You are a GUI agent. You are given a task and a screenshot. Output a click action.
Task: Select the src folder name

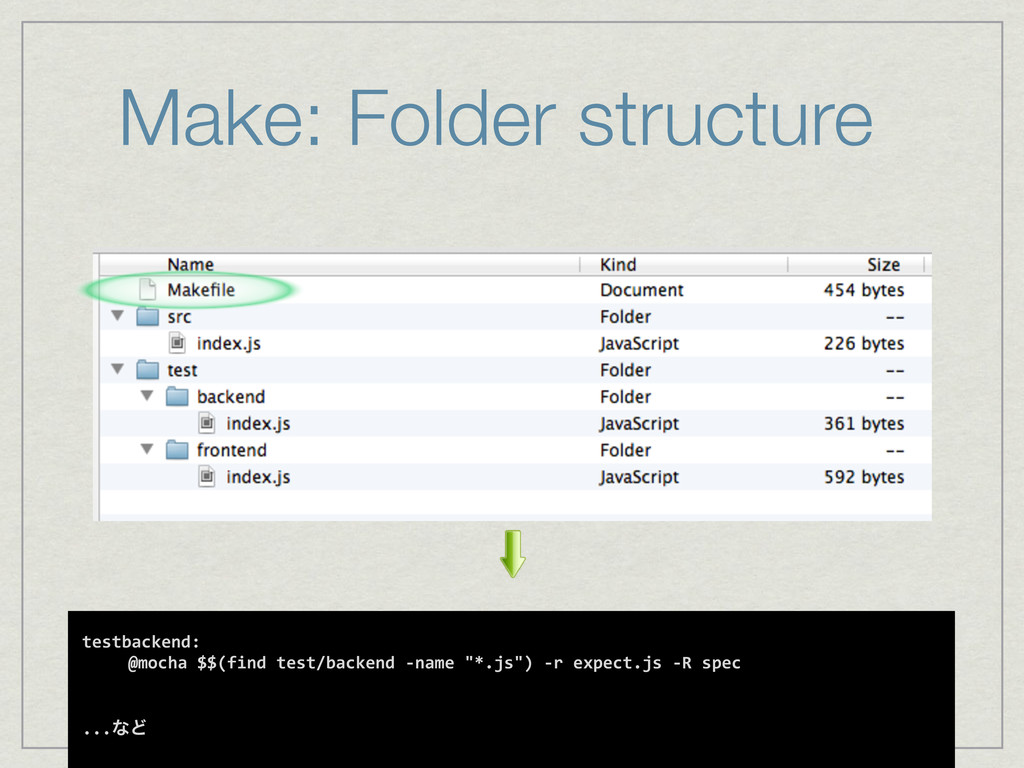pyautogui.click(x=179, y=317)
